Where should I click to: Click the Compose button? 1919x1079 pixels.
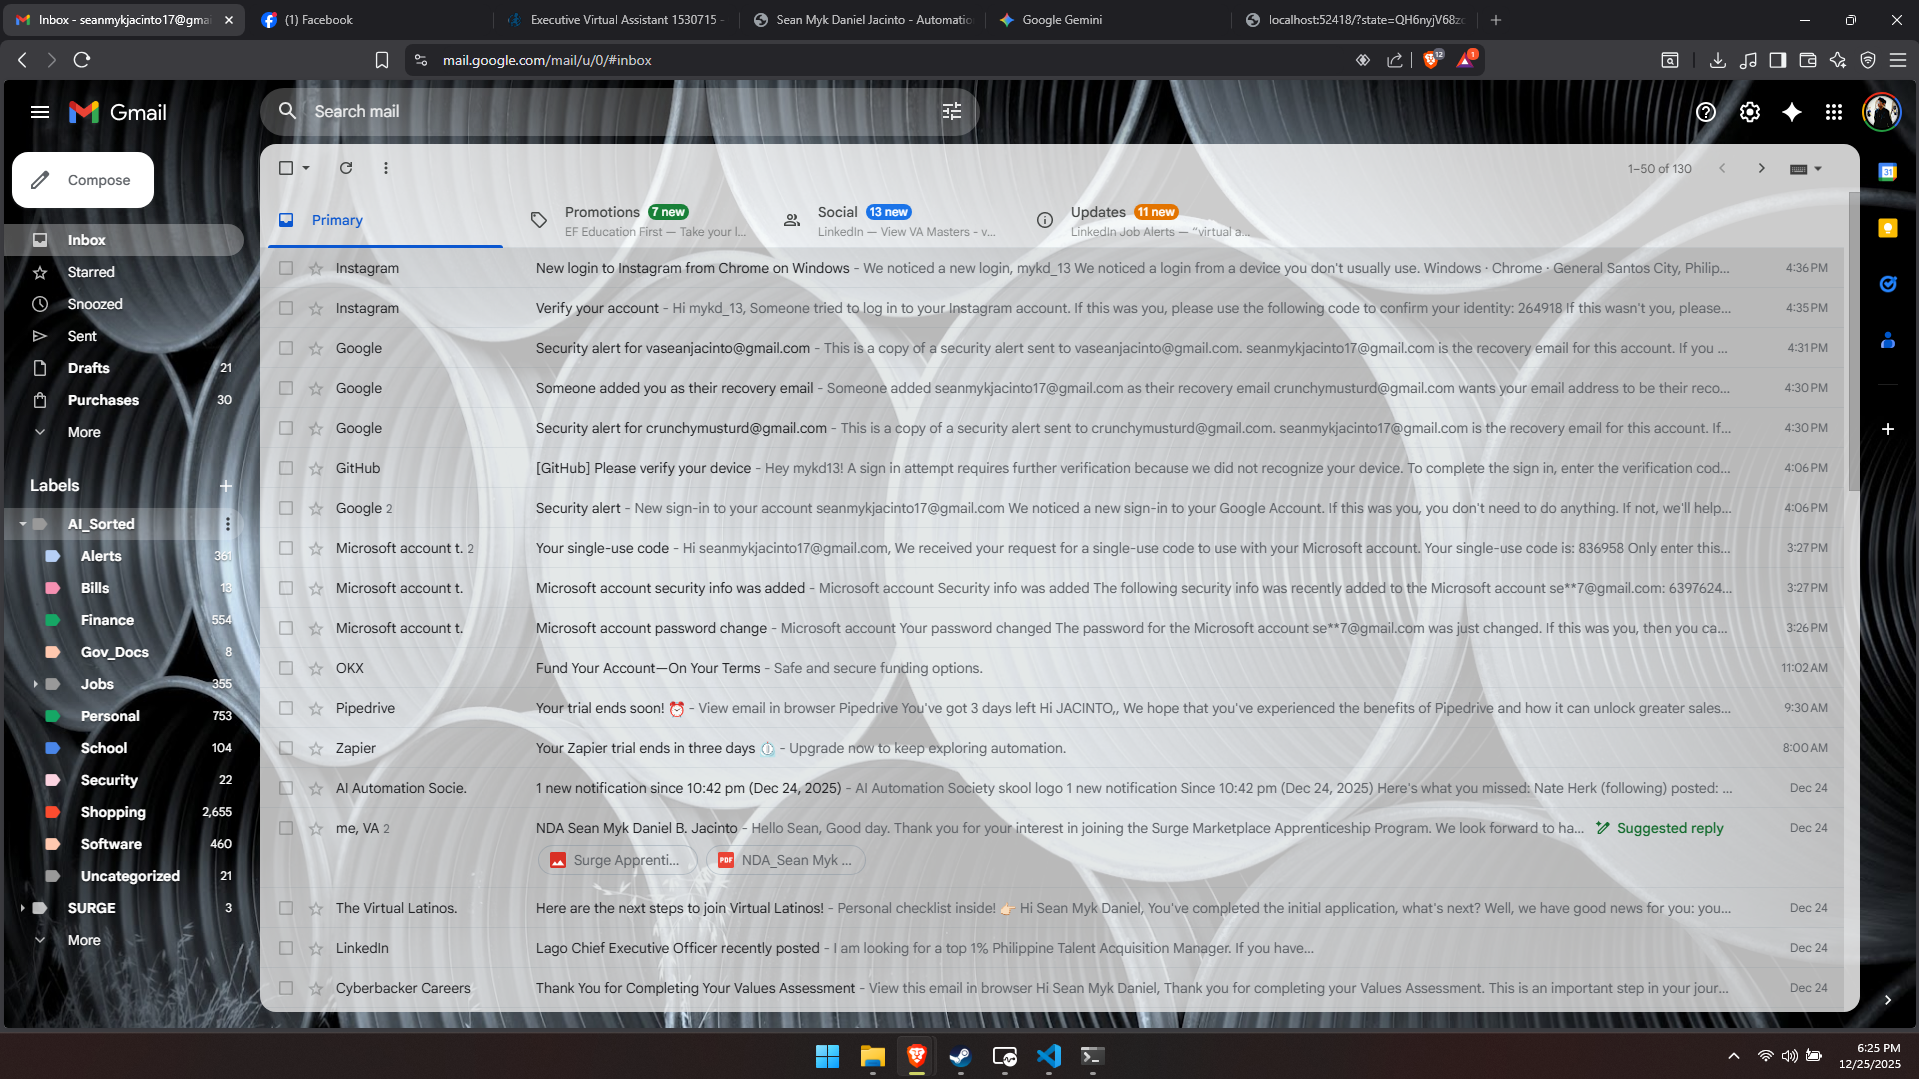click(x=83, y=180)
